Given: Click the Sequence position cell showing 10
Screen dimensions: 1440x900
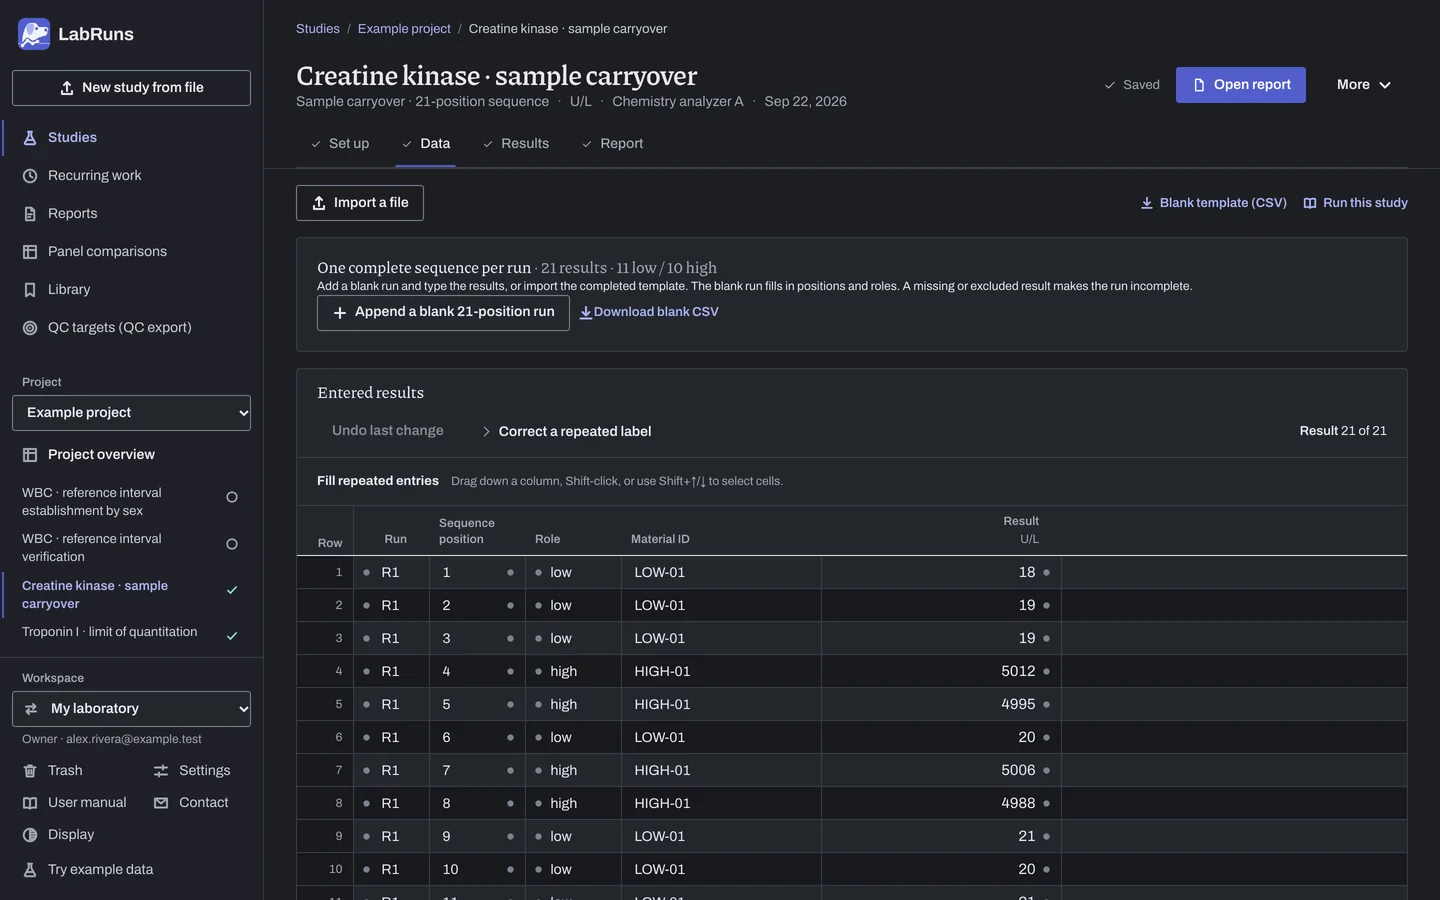Looking at the screenshot, I should pyautogui.click(x=478, y=870).
